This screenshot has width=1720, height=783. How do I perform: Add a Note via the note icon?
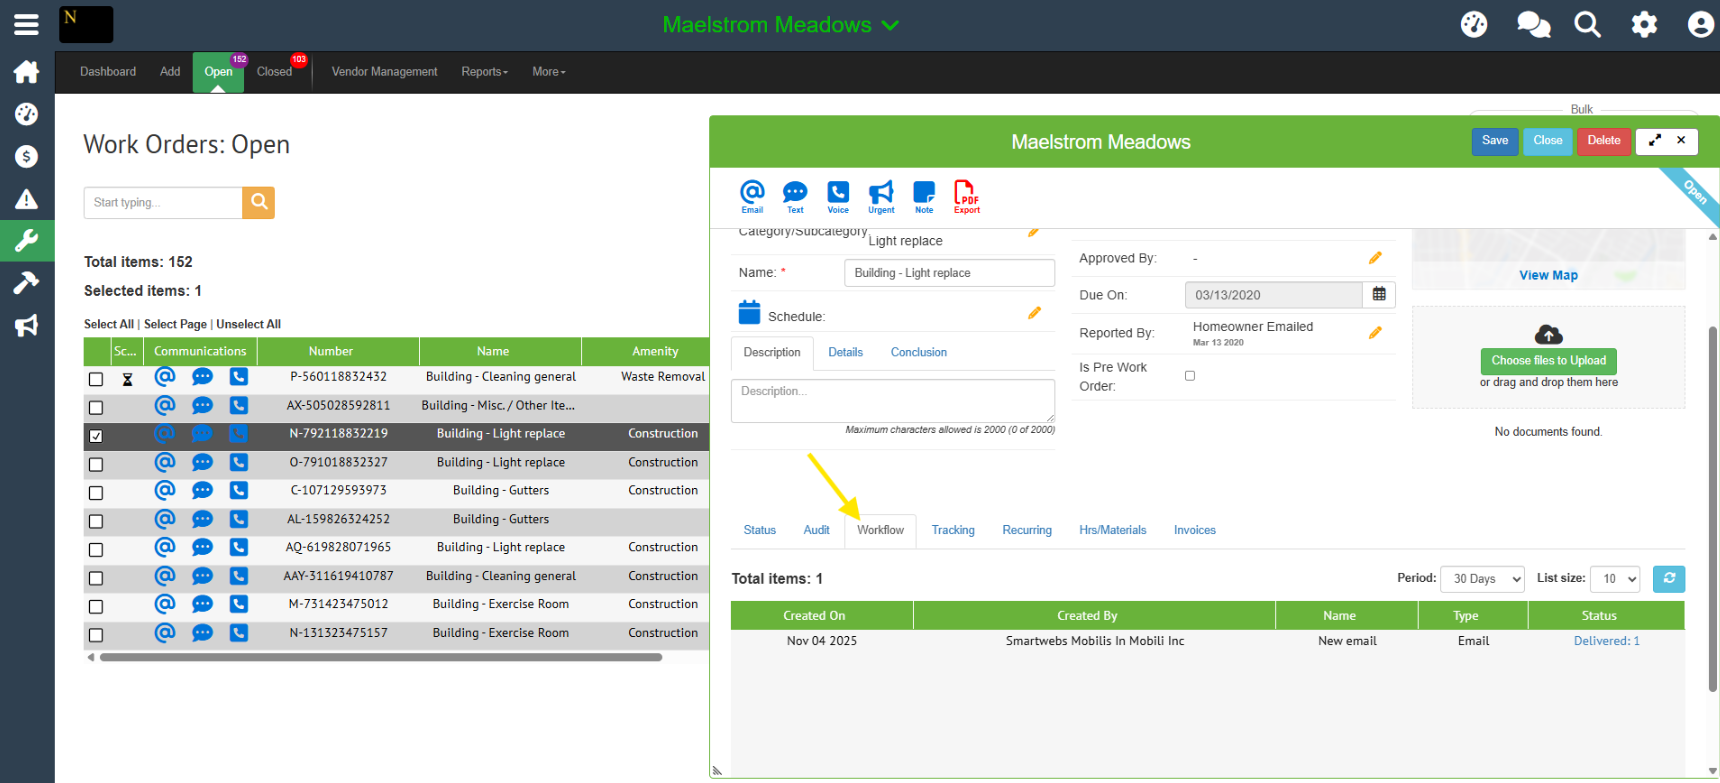click(924, 195)
